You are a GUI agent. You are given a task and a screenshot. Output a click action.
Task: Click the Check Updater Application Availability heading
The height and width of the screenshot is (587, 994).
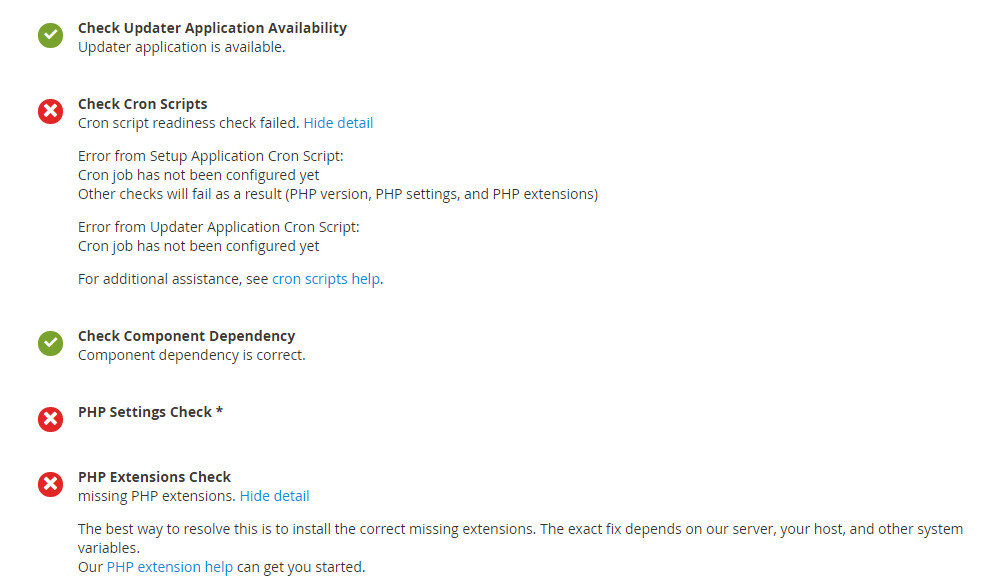tap(212, 28)
